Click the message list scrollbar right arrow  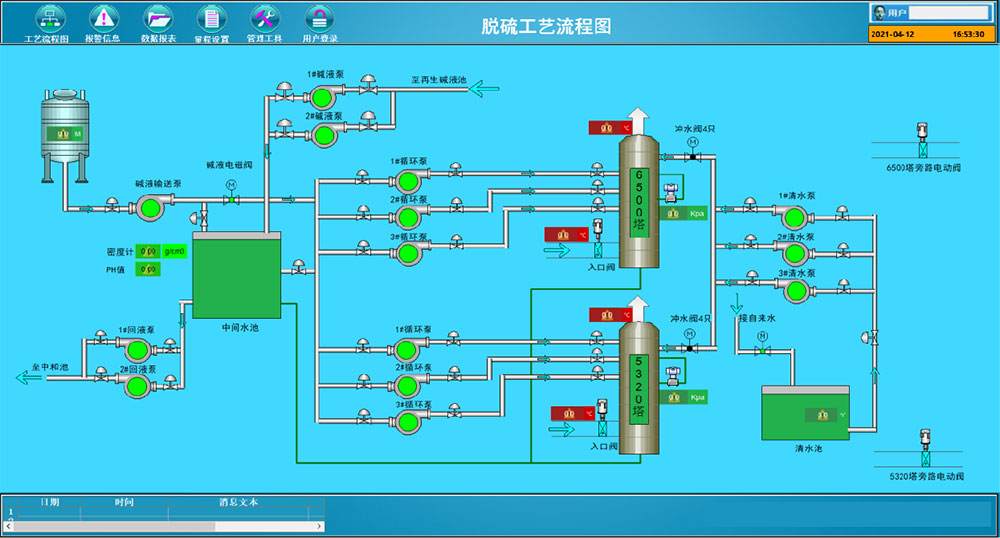pyautogui.click(x=320, y=527)
